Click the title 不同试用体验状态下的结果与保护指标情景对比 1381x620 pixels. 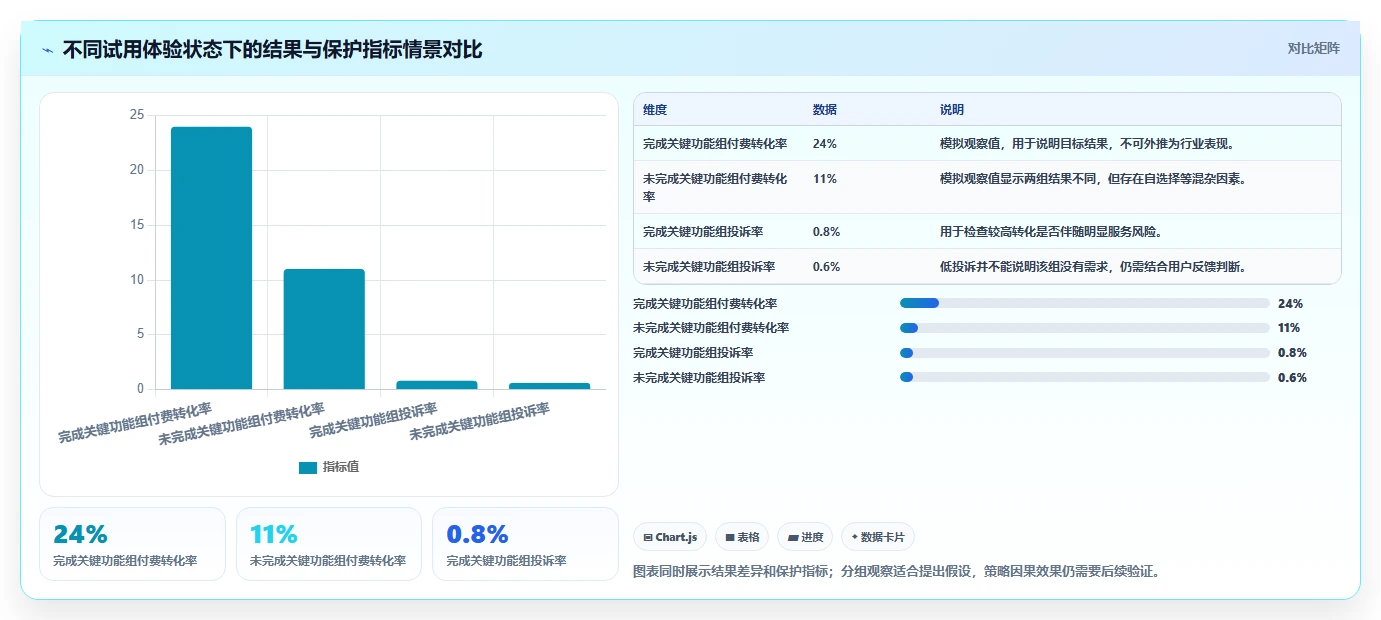(x=272, y=50)
